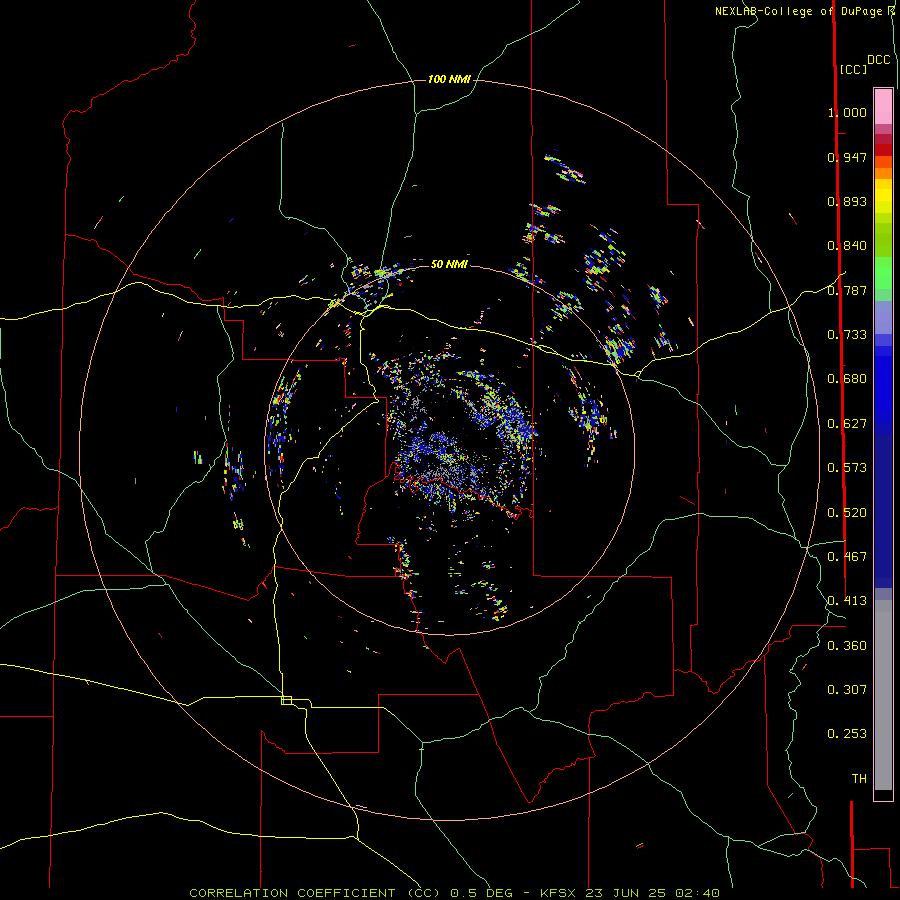Image resolution: width=900 pixels, height=900 pixels.
Task: Select the 0.947 legend value
Action: point(847,157)
